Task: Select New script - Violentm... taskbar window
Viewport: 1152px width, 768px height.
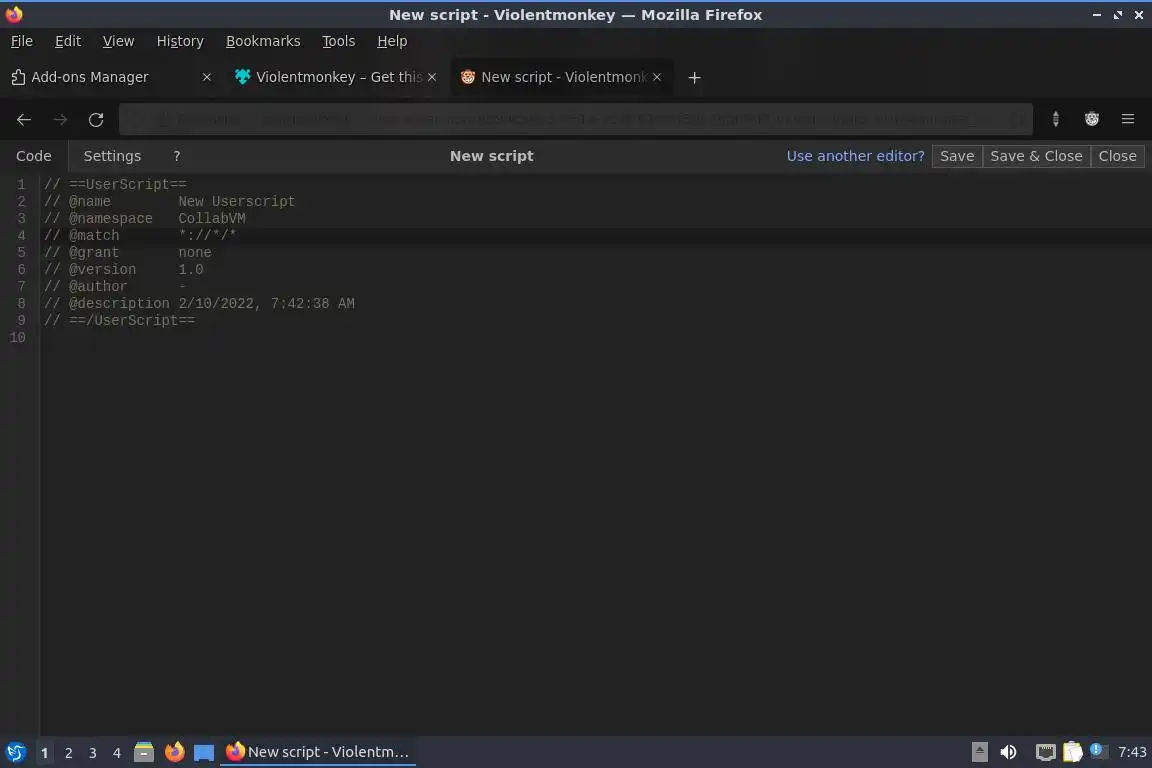Action: tap(317, 752)
